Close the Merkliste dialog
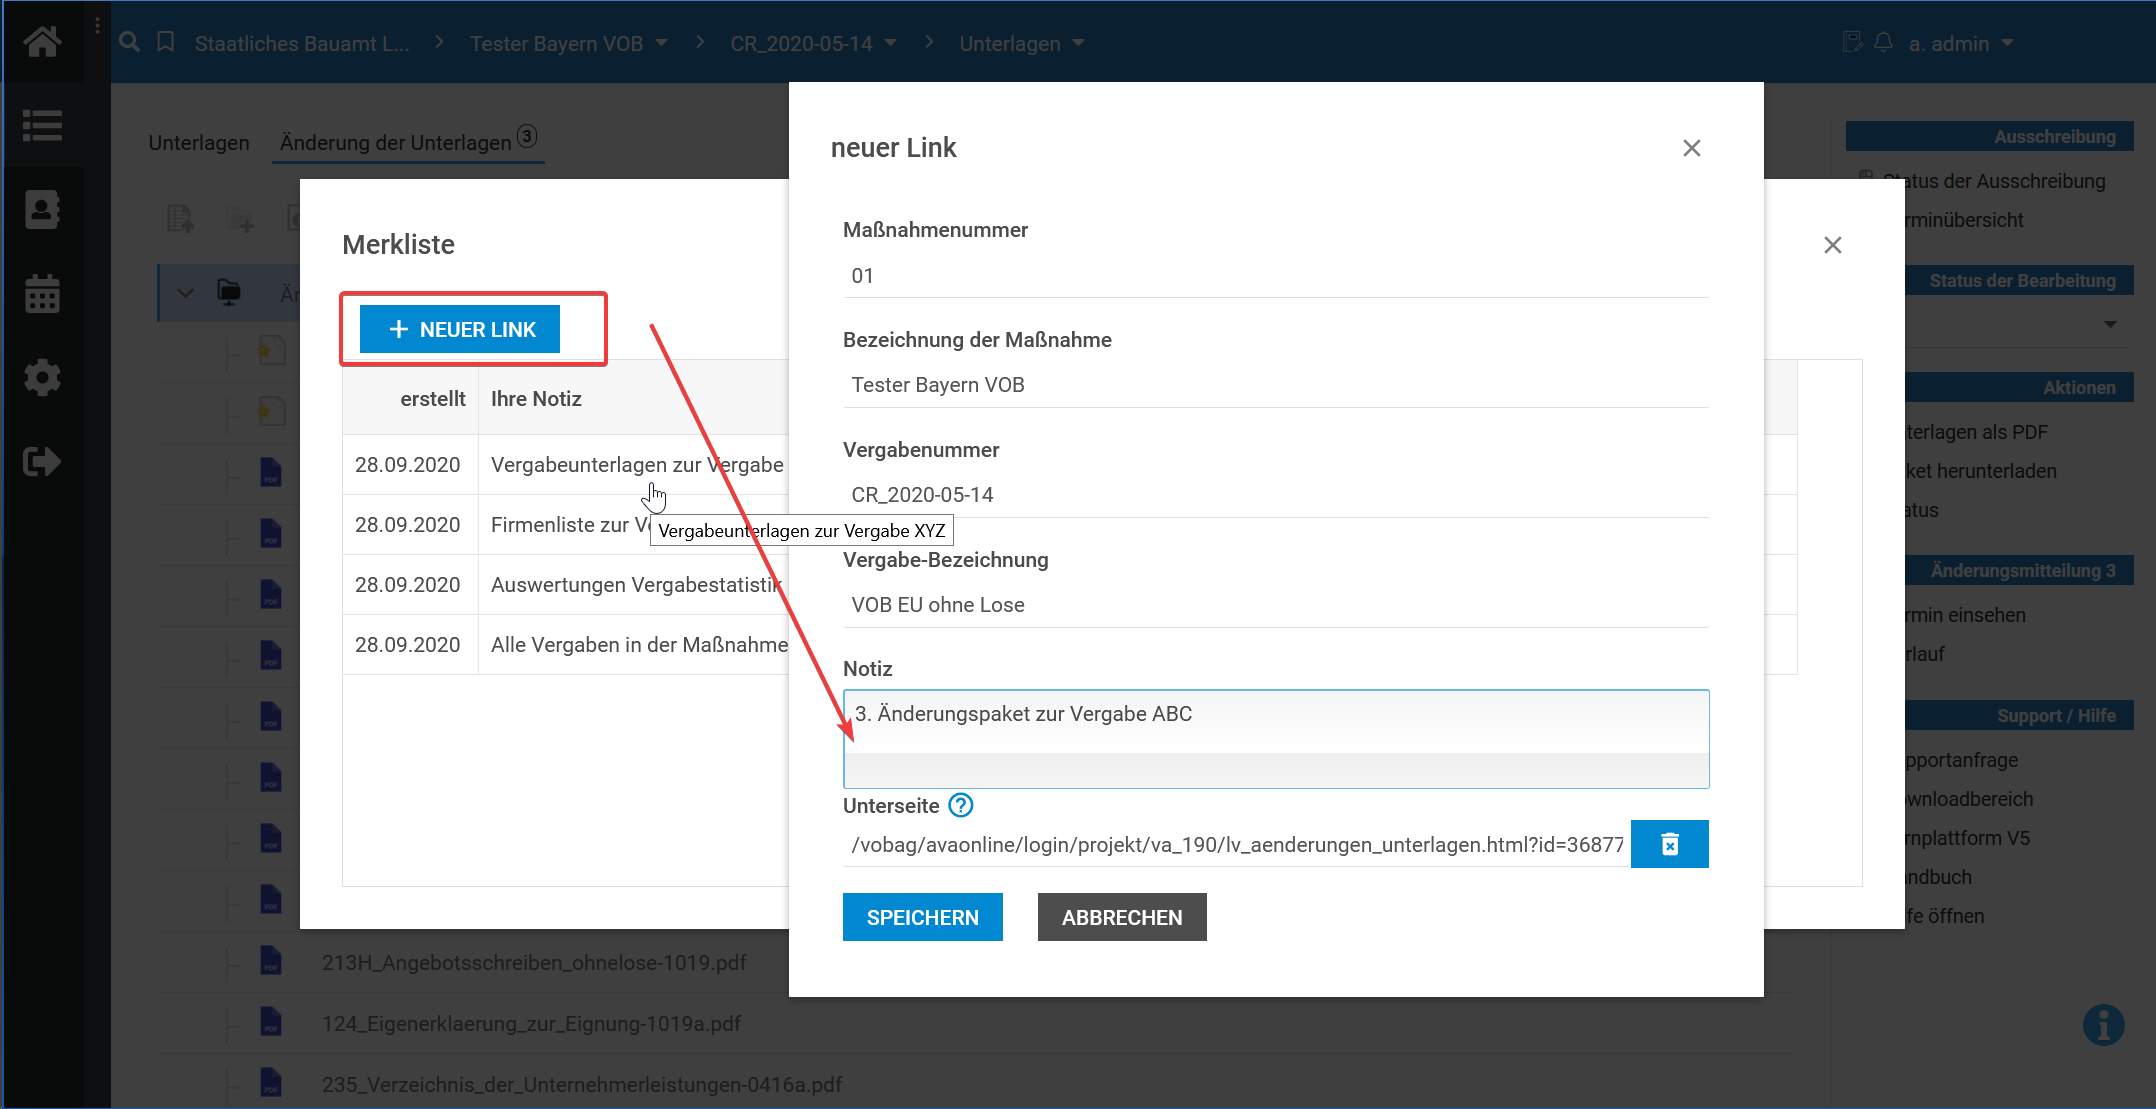Image resolution: width=2156 pixels, height=1109 pixels. coord(1832,245)
